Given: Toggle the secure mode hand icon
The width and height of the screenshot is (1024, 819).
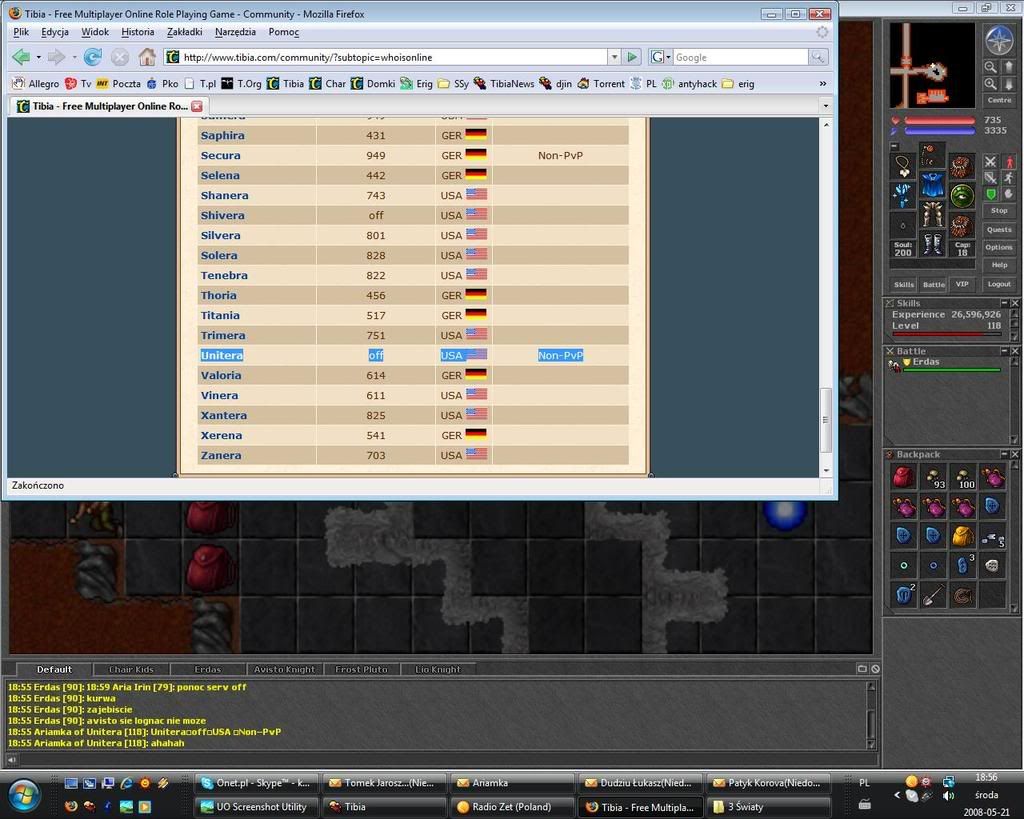Looking at the screenshot, I should point(1009,194).
